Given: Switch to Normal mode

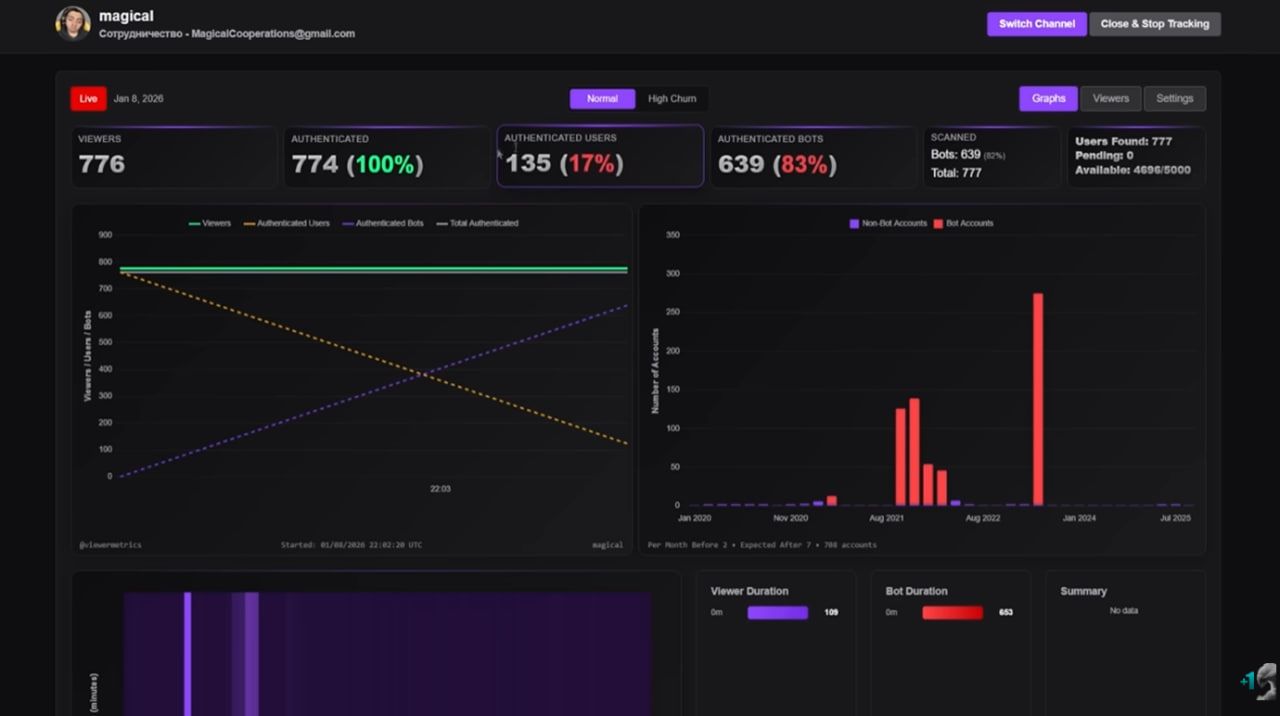Looking at the screenshot, I should pos(602,99).
